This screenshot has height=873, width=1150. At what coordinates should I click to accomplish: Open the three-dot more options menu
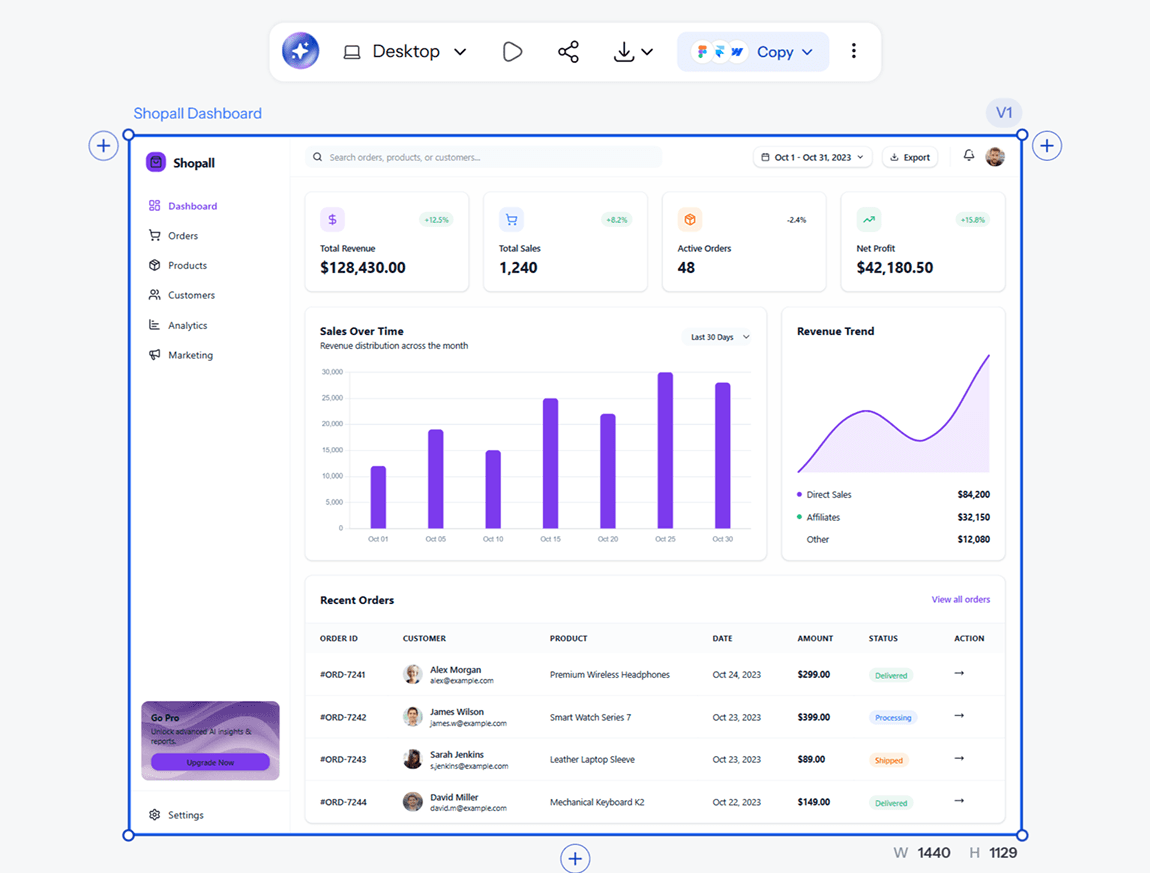click(853, 51)
